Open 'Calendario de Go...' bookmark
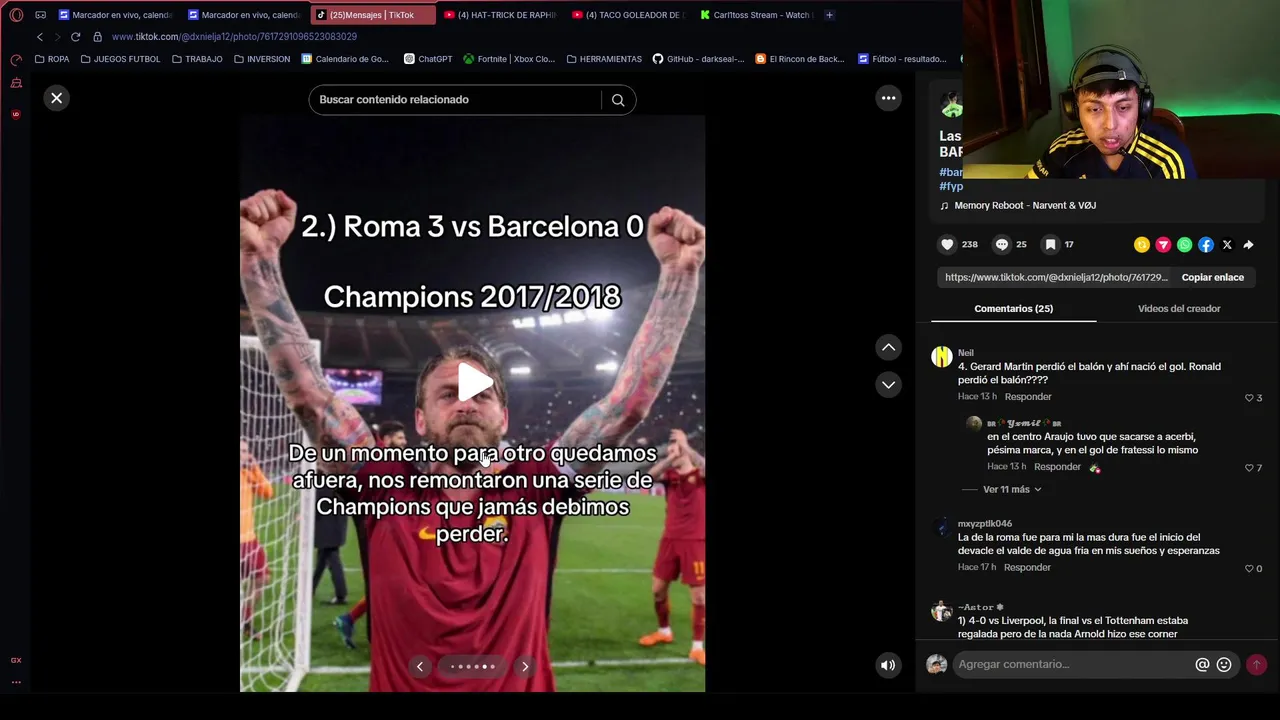1280x720 pixels. coord(344,59)
